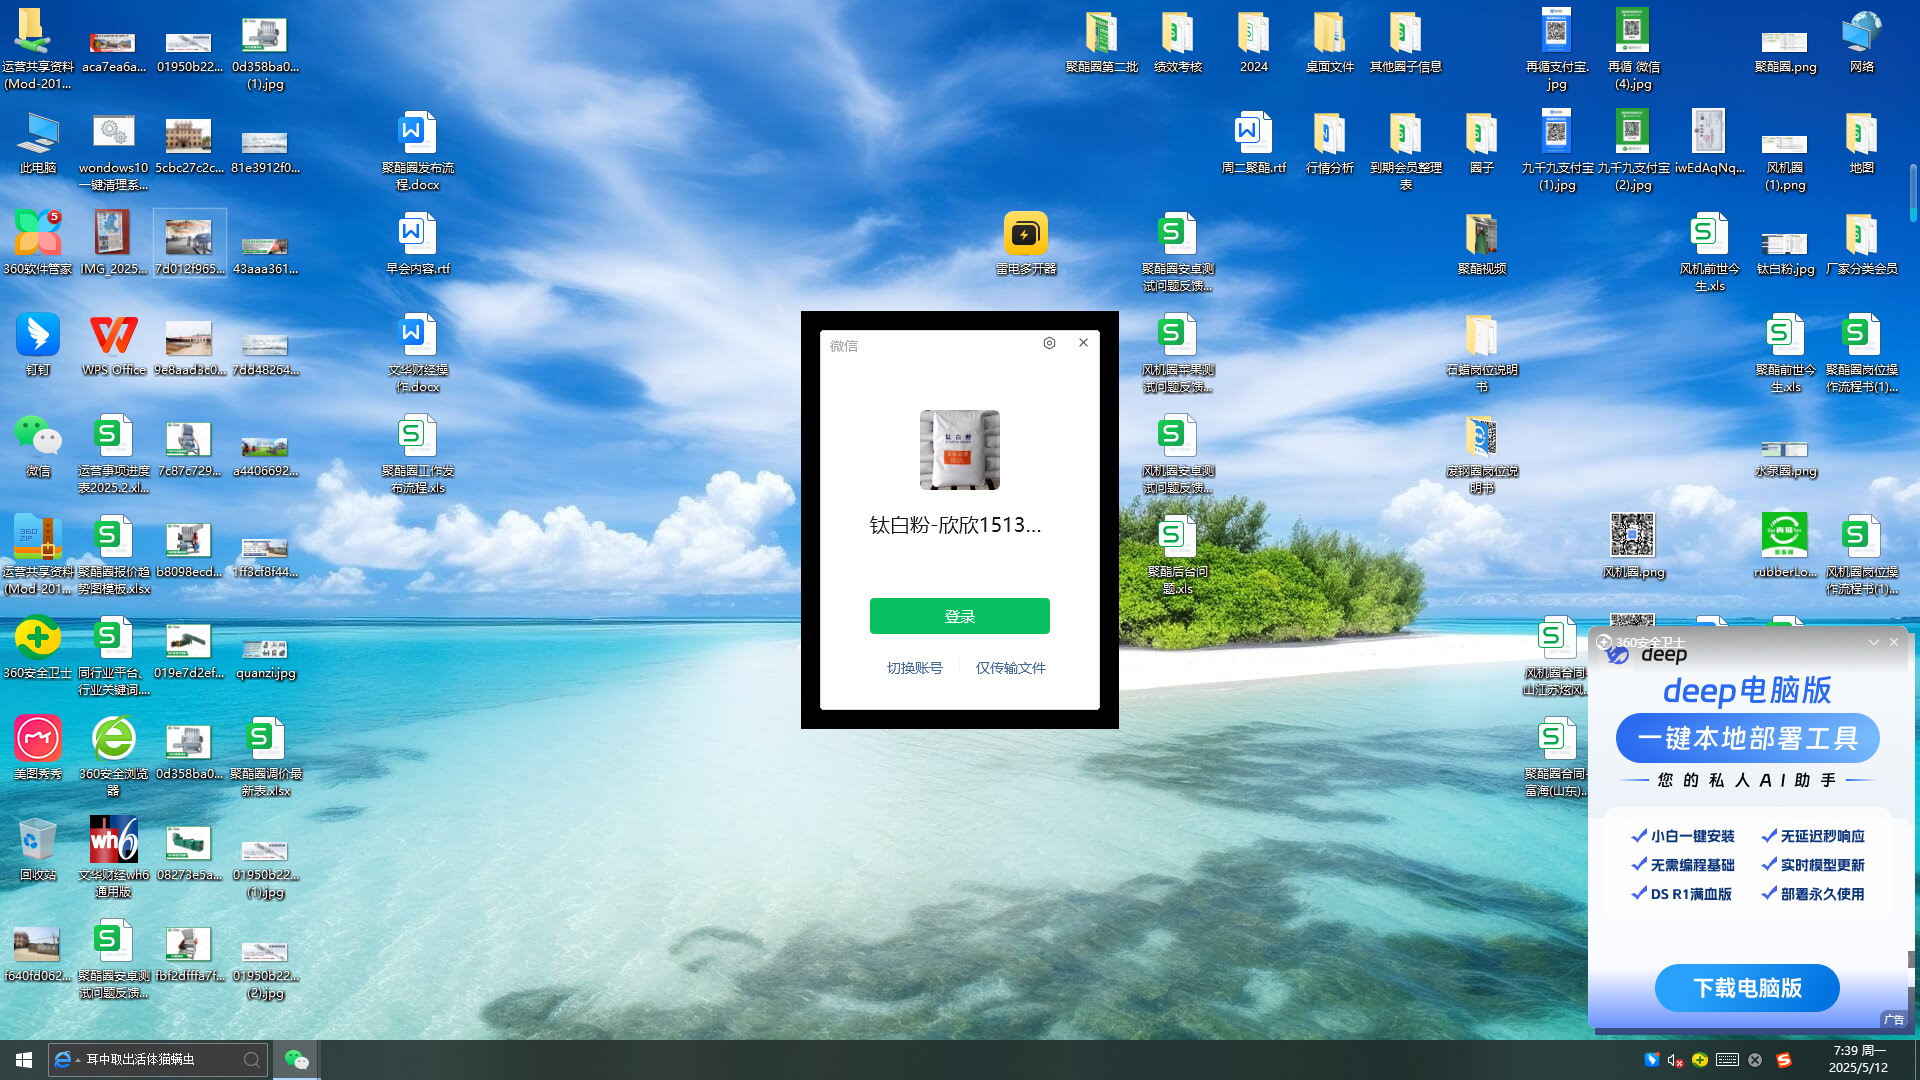This screenshot has width=1920, height=1080.
Task: Click the taskbar search input box
Action: pyautogui.click(x=160, y=1060)
